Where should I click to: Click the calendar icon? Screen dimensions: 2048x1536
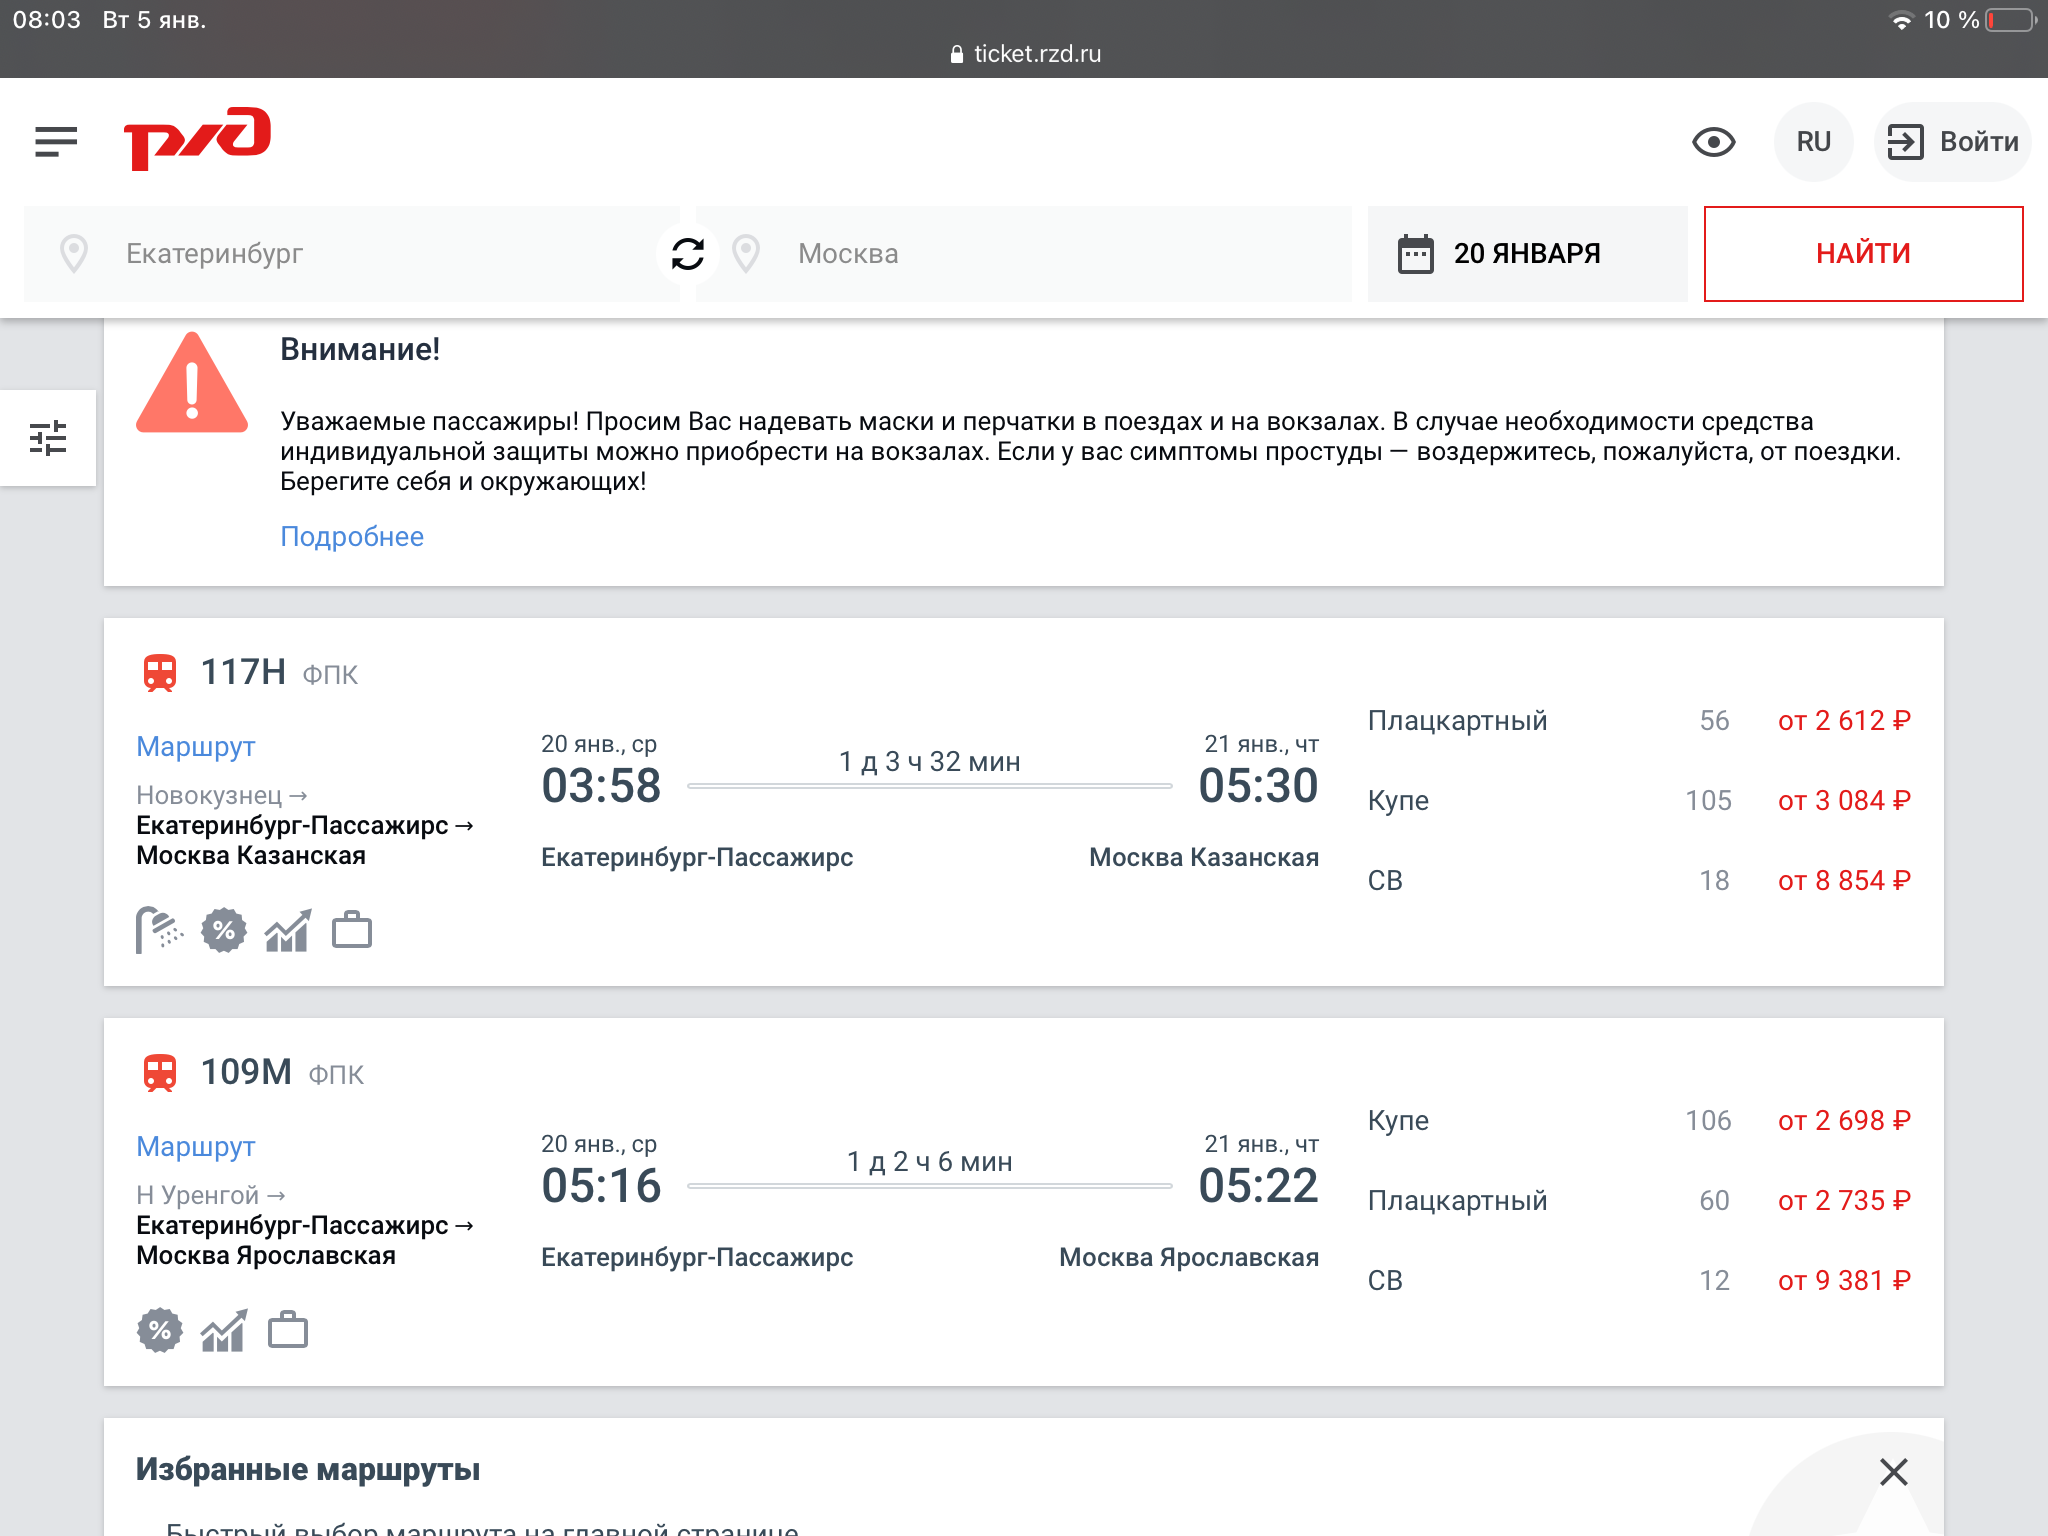pyautogui.click(x=1415, y=254)
